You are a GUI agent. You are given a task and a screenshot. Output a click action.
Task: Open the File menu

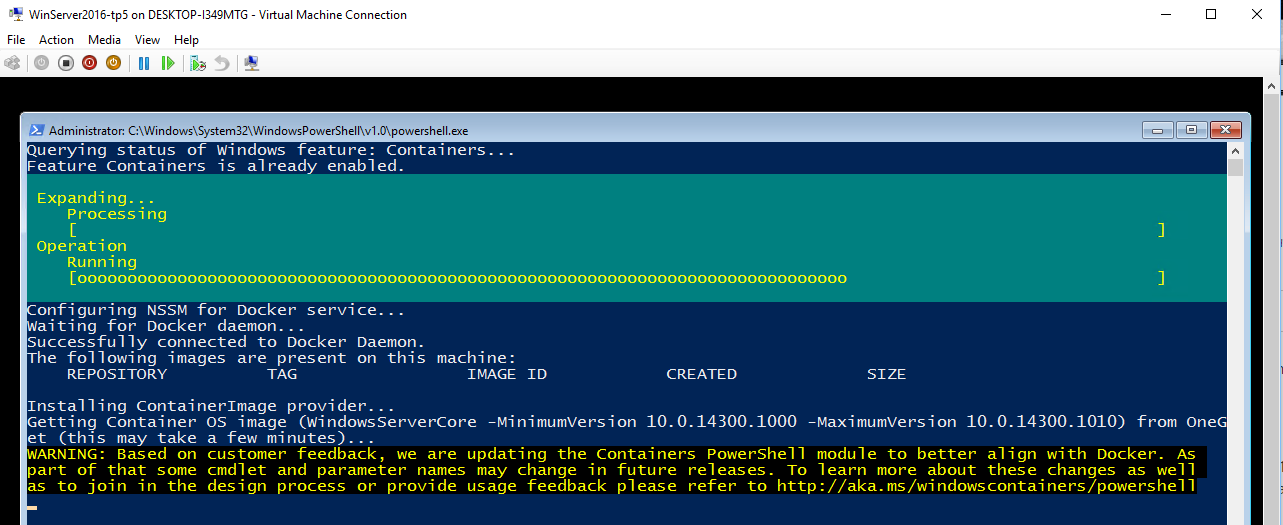pos(16,40)
